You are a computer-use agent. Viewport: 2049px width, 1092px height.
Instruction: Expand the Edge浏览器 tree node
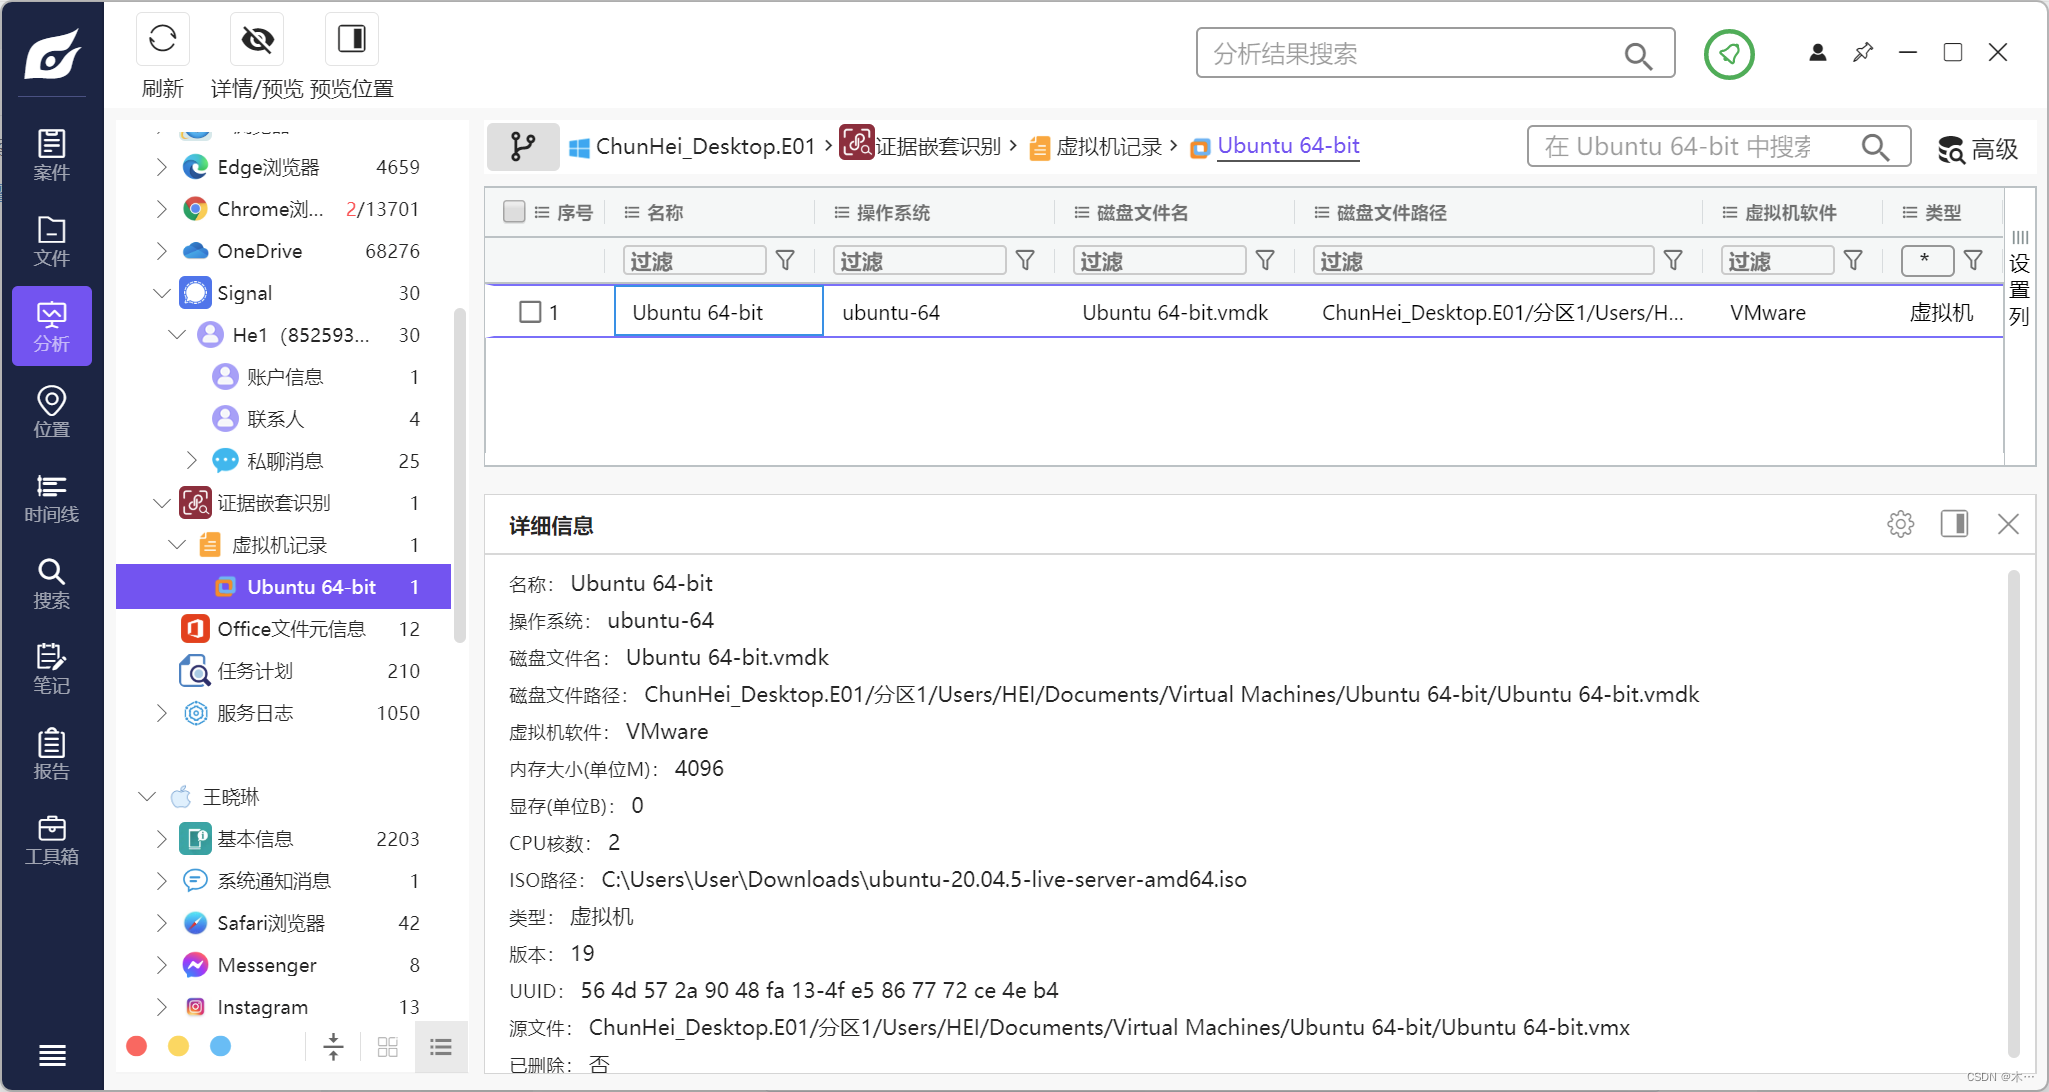161,167
